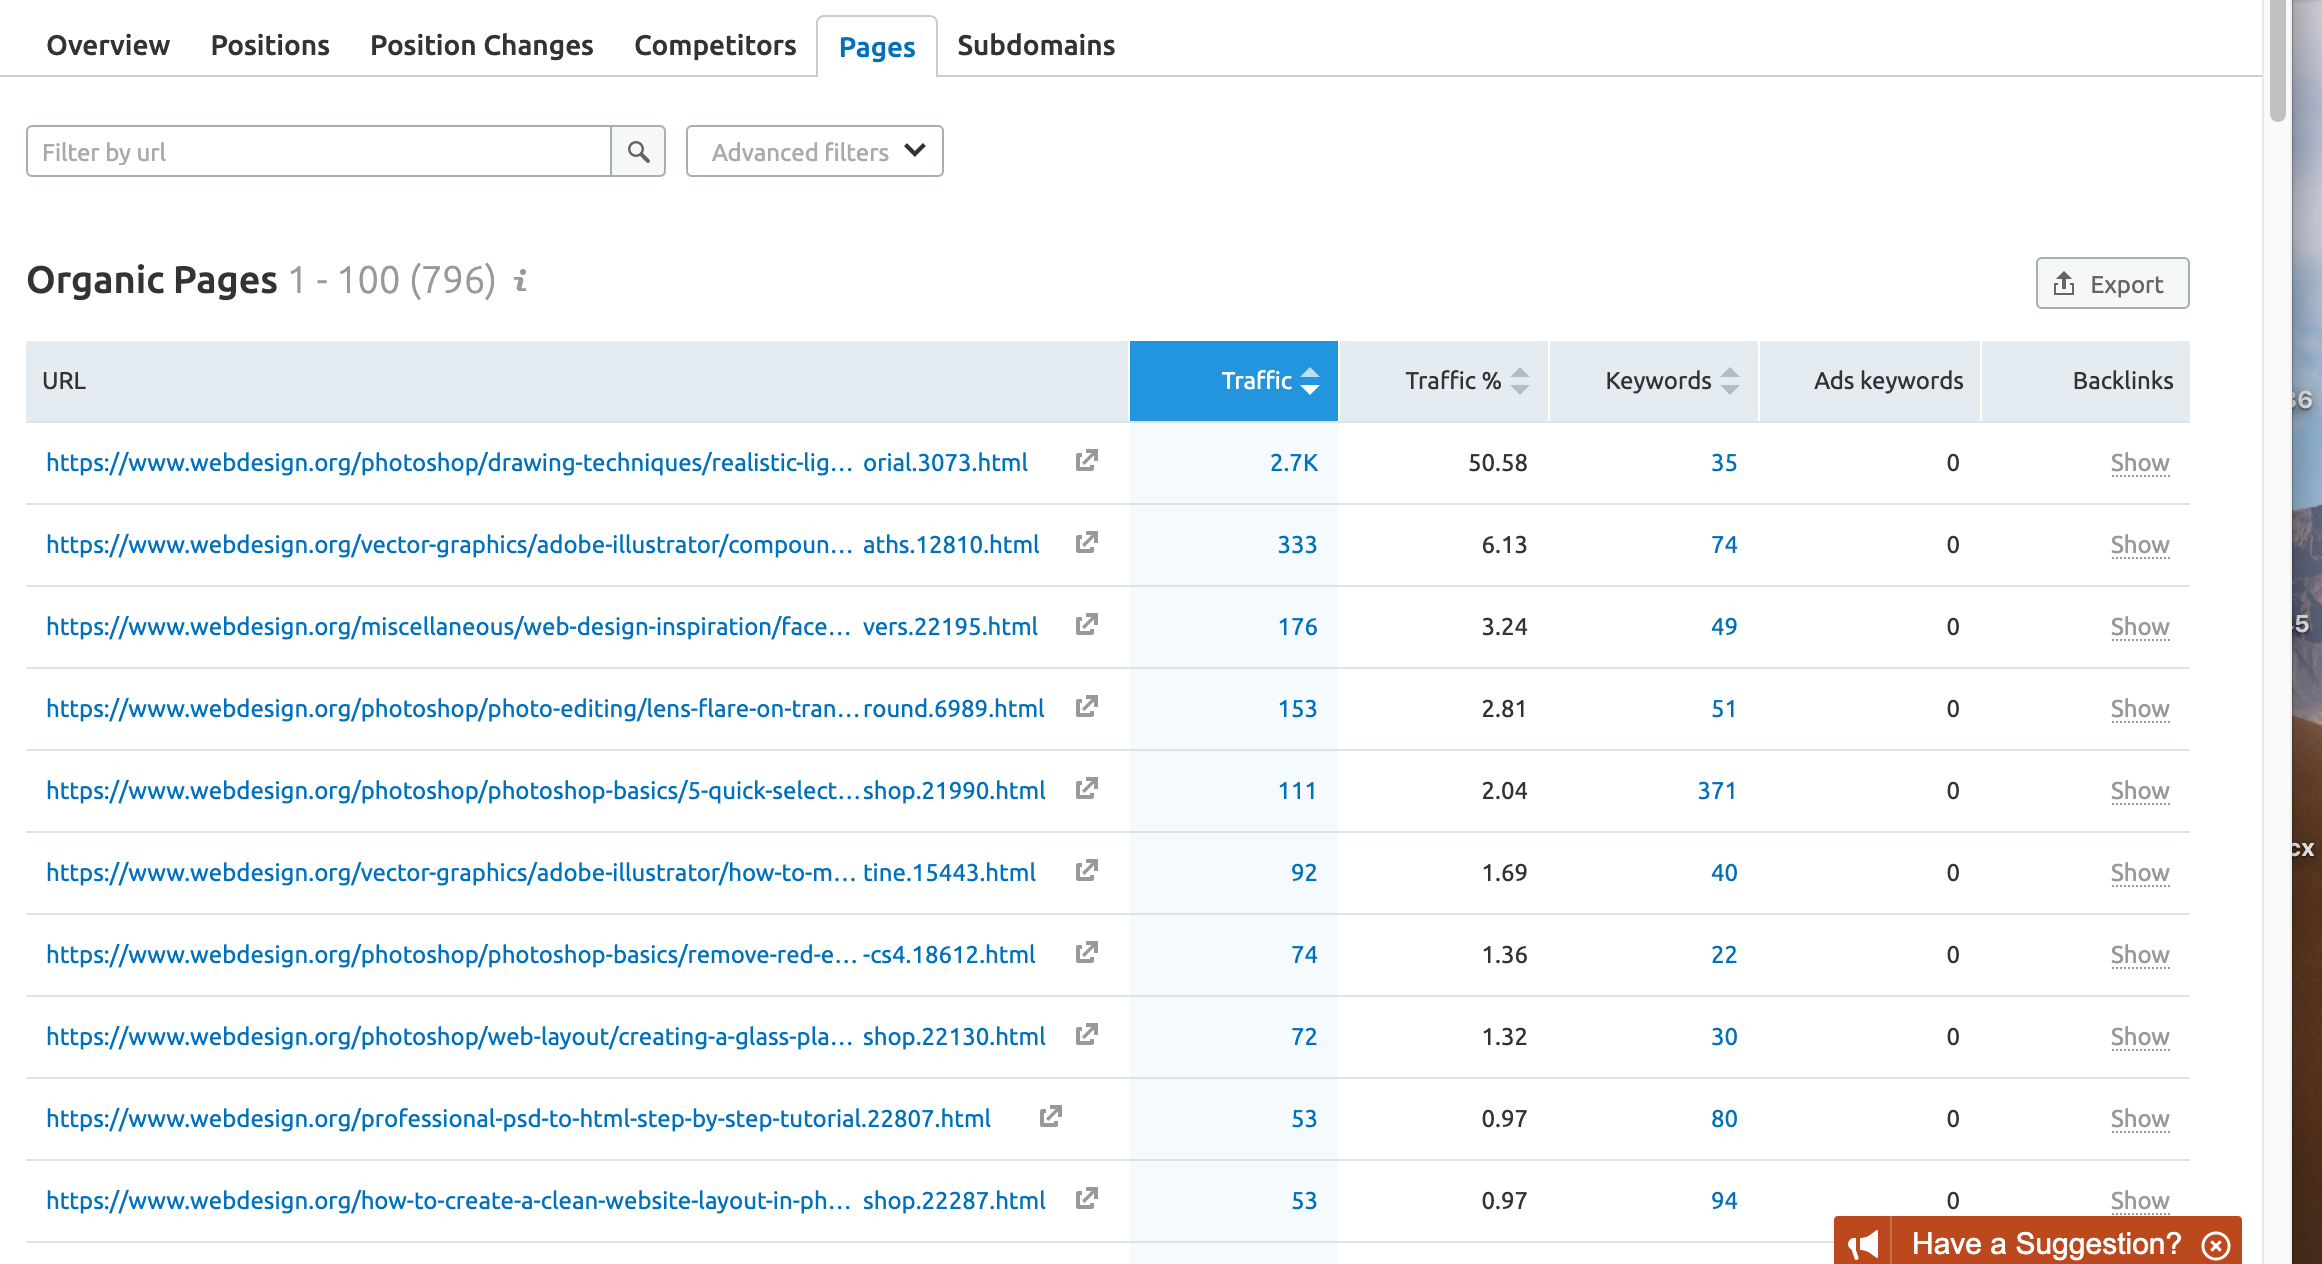Open the Have a Suggestion feedback button
Viewport: 2322px width, 1264px height.
pos(2037,1242)
